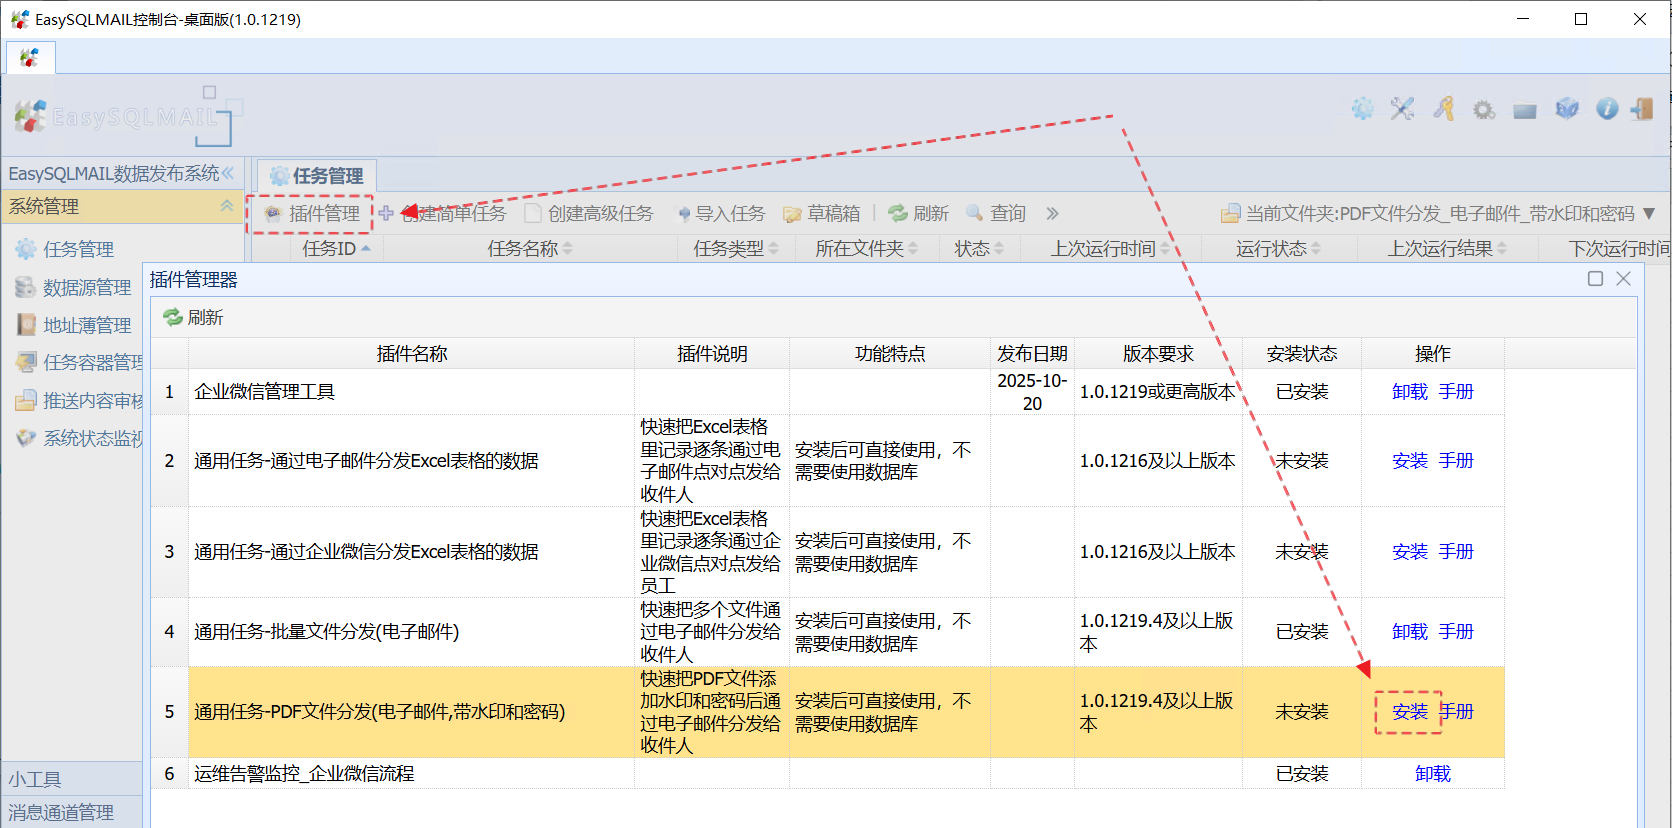Install the PDF文件分发 plugin
1672x828 pixels.
click(1409, 712)
